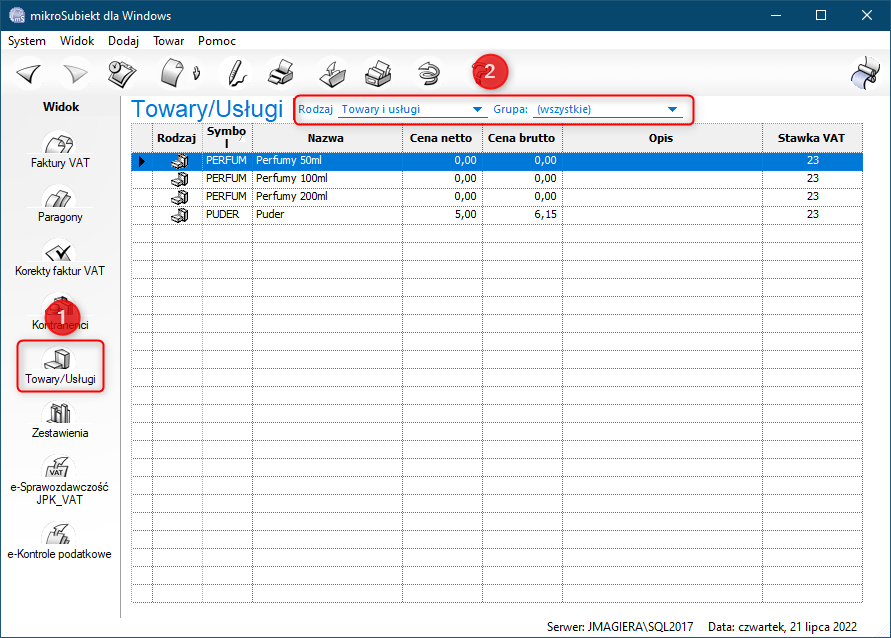Screen dimensions: 891x638
Task: Select the Puder name cell
Action: [327, 214]
